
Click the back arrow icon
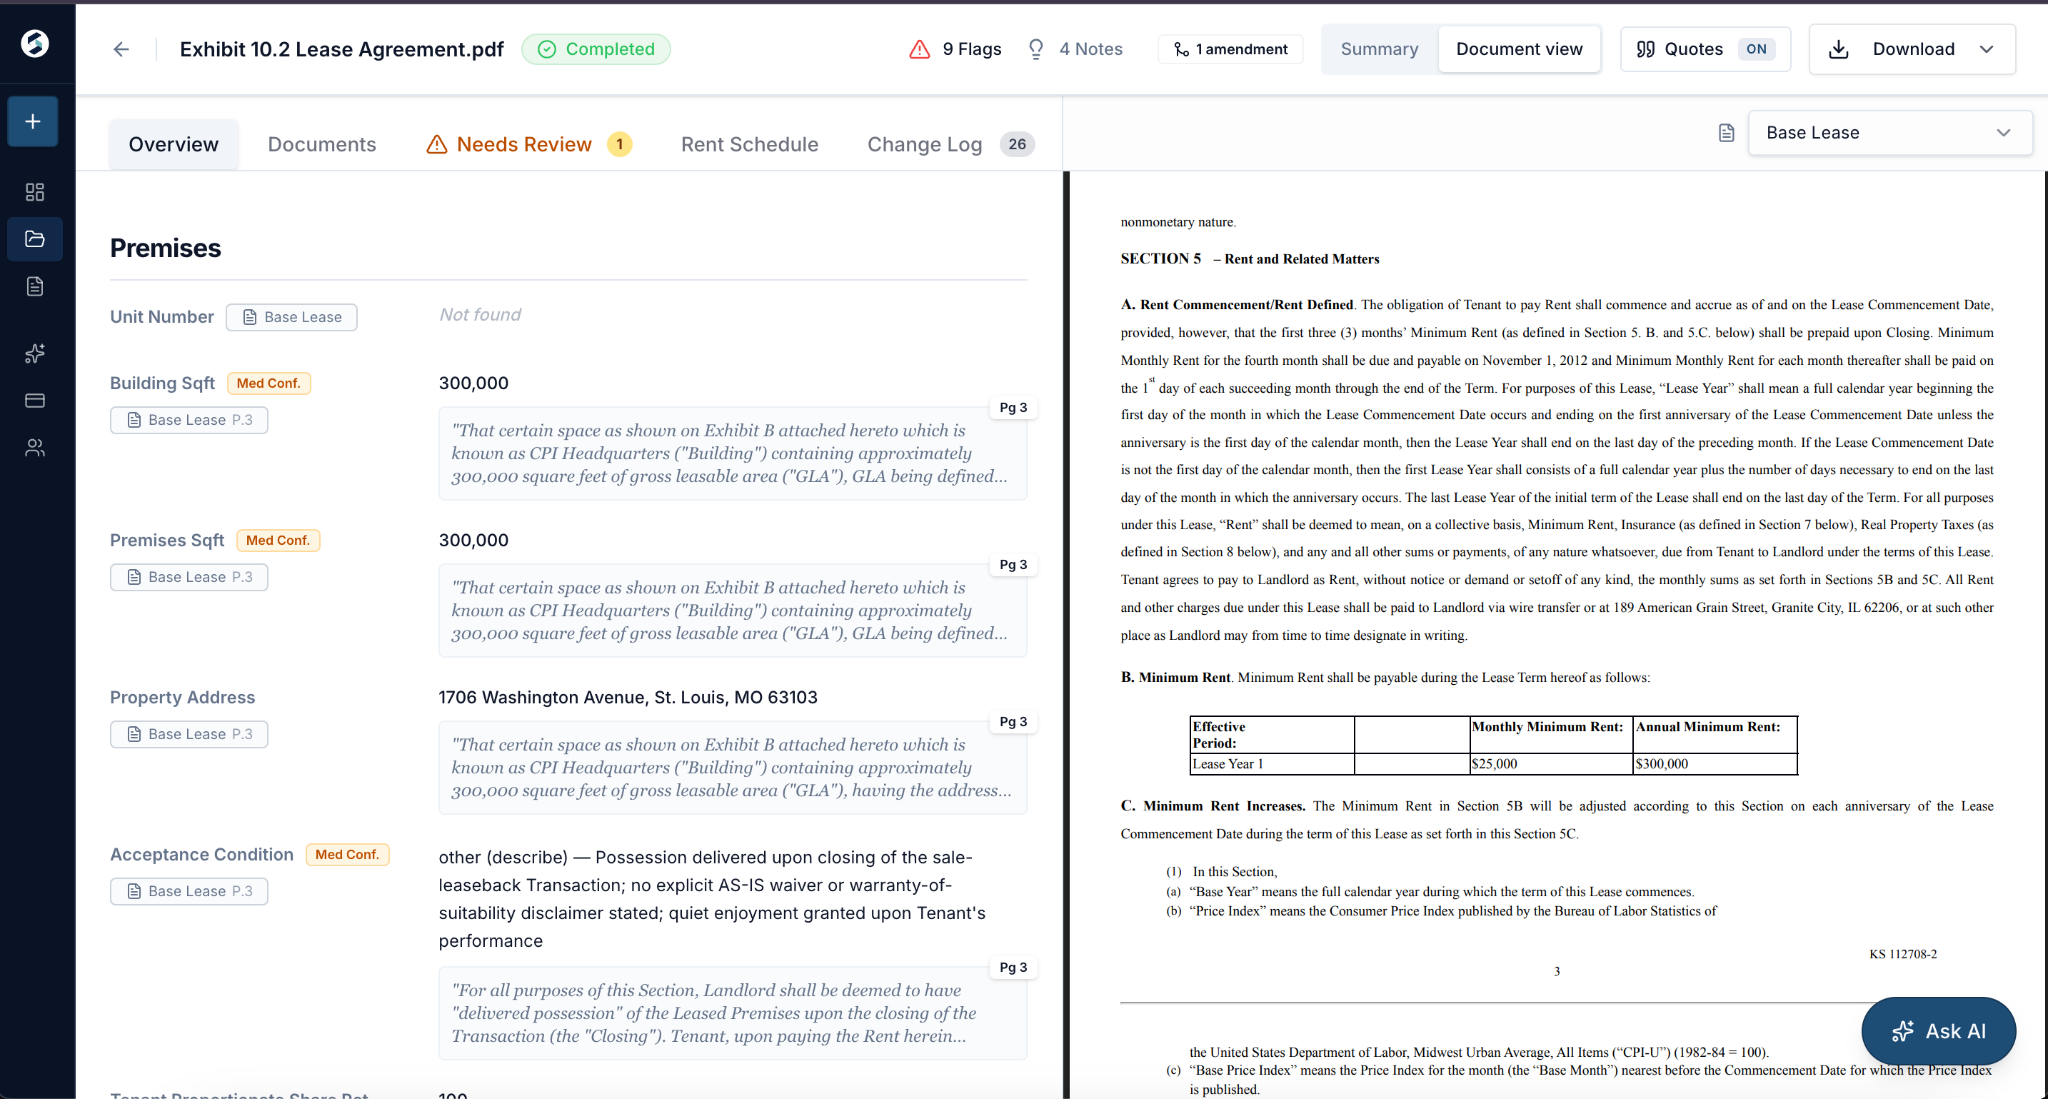click(x=121, y=49)
